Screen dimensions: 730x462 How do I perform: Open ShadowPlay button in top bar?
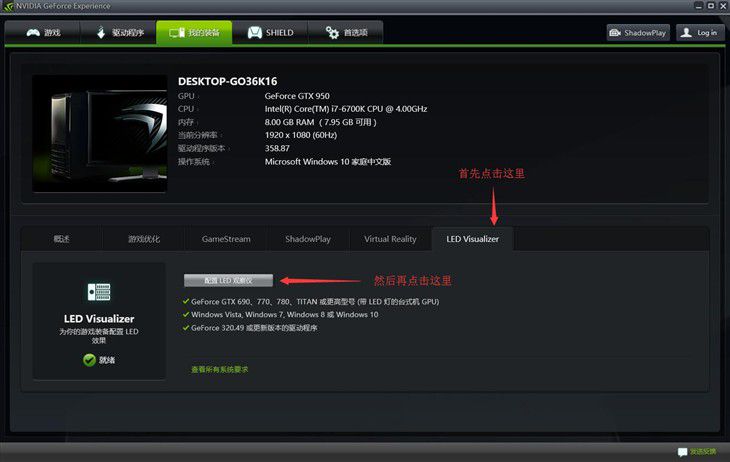638,33
